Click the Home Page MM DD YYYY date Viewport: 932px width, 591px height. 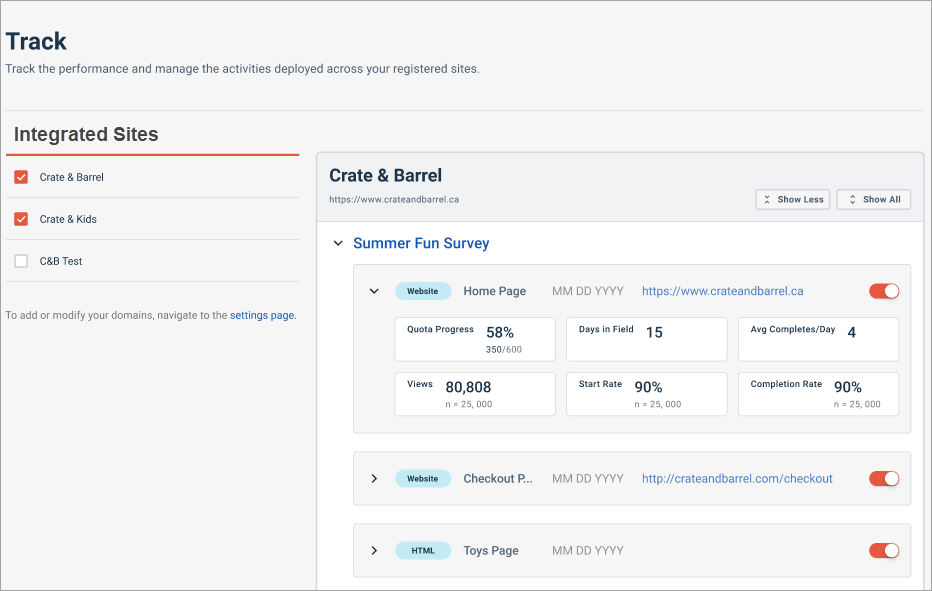pyautogui.click(x=588, y=291)
